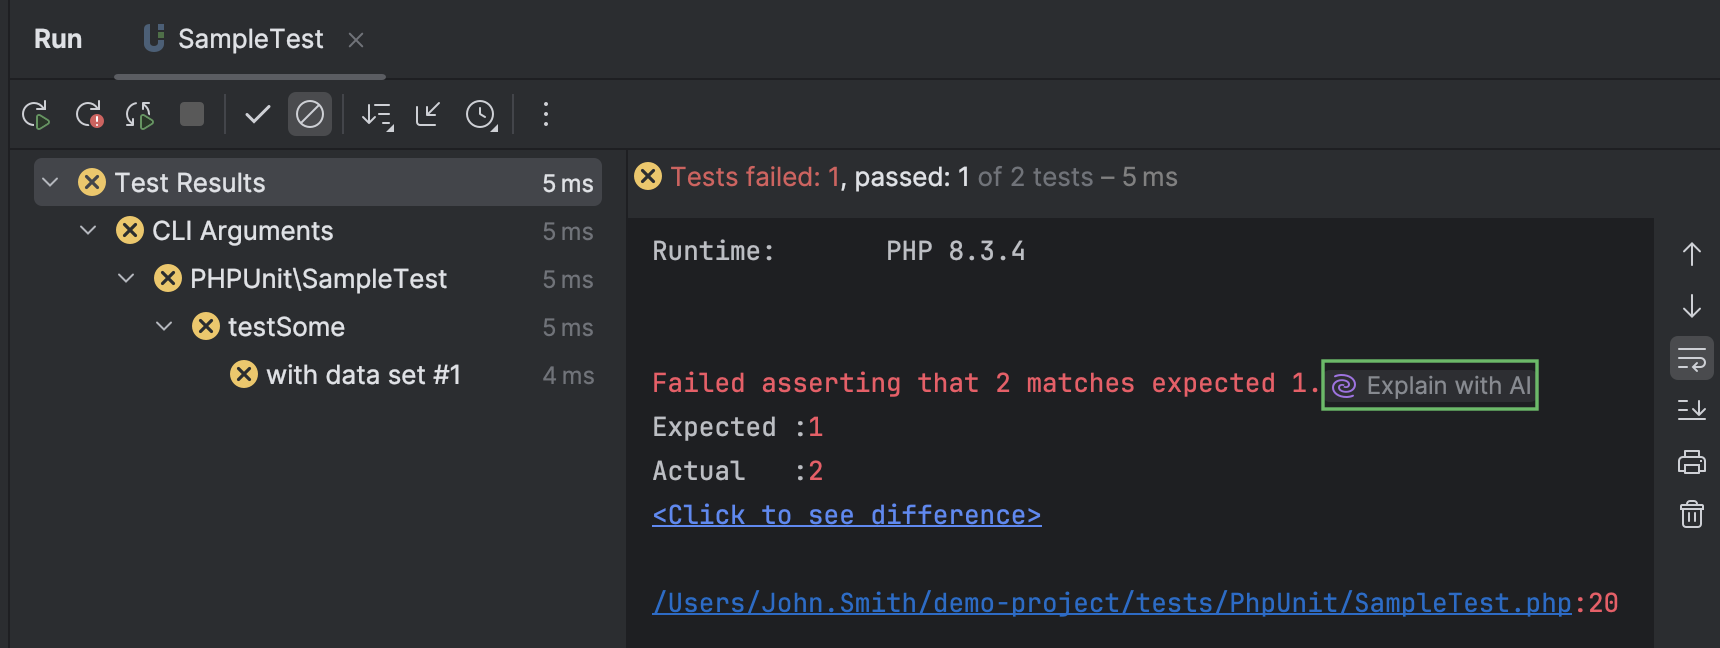Print the console output

[x=1691, y=462]
